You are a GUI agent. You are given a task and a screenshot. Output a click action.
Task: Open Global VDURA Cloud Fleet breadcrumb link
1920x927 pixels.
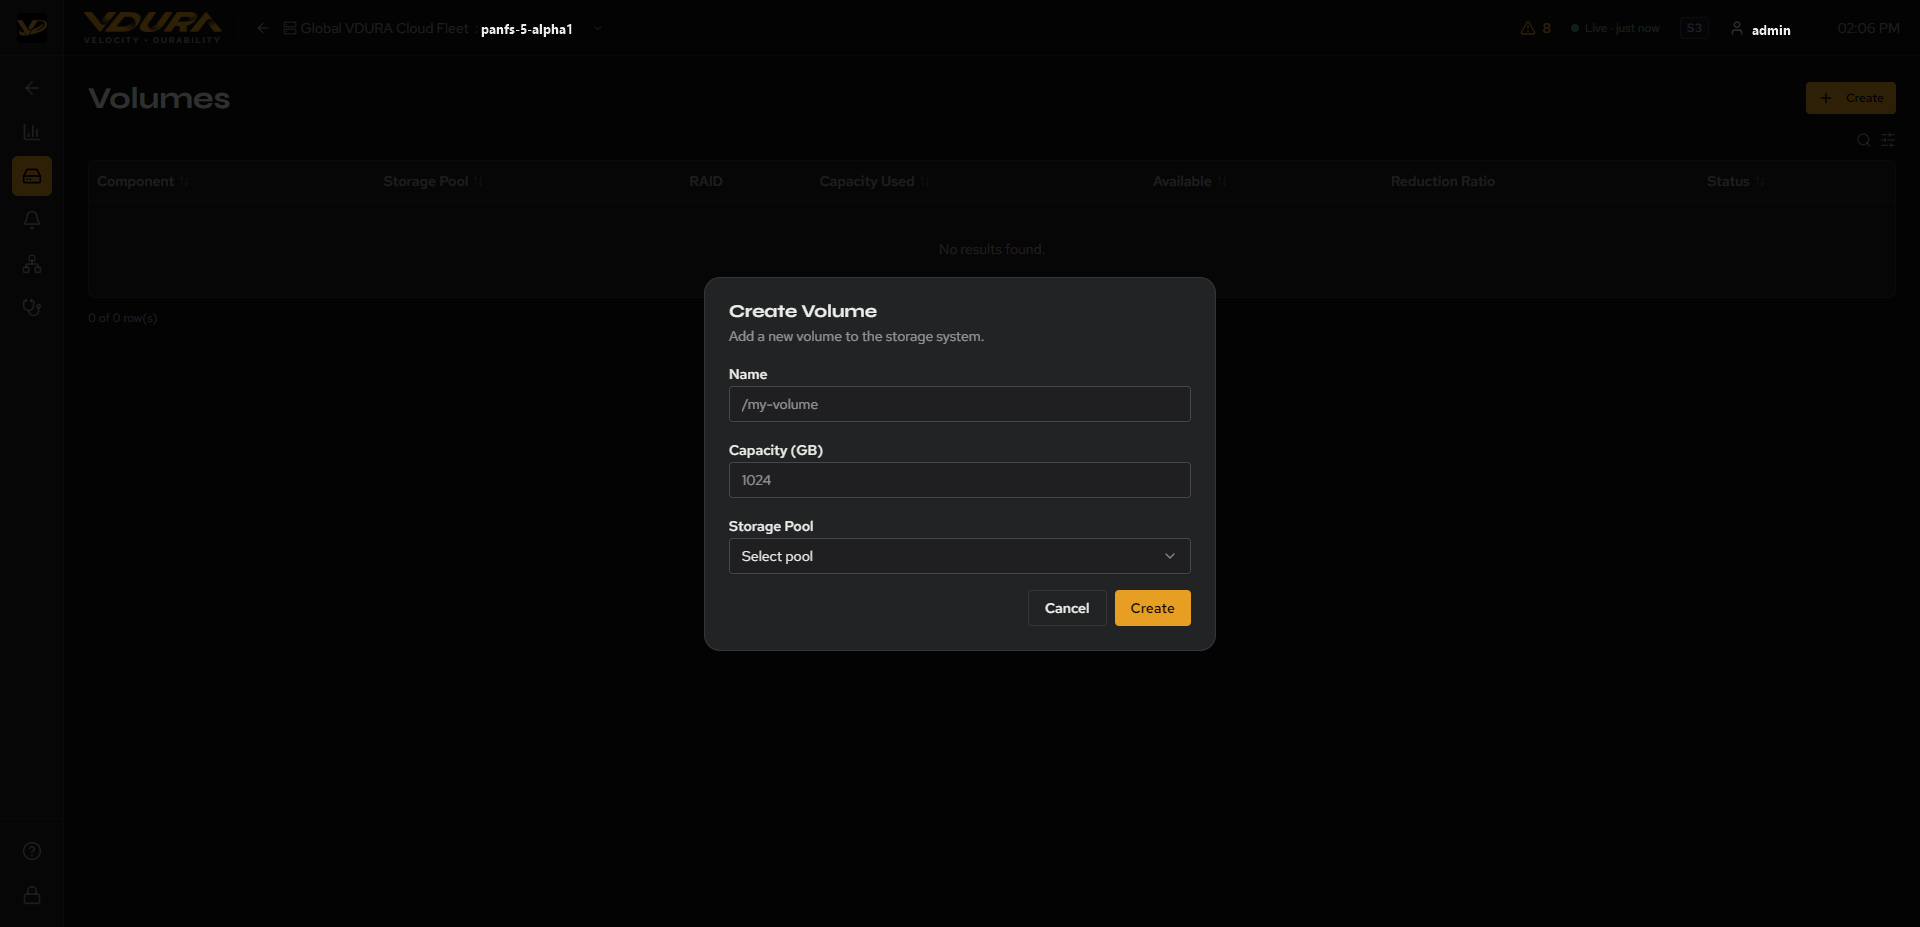click(376, 28)
